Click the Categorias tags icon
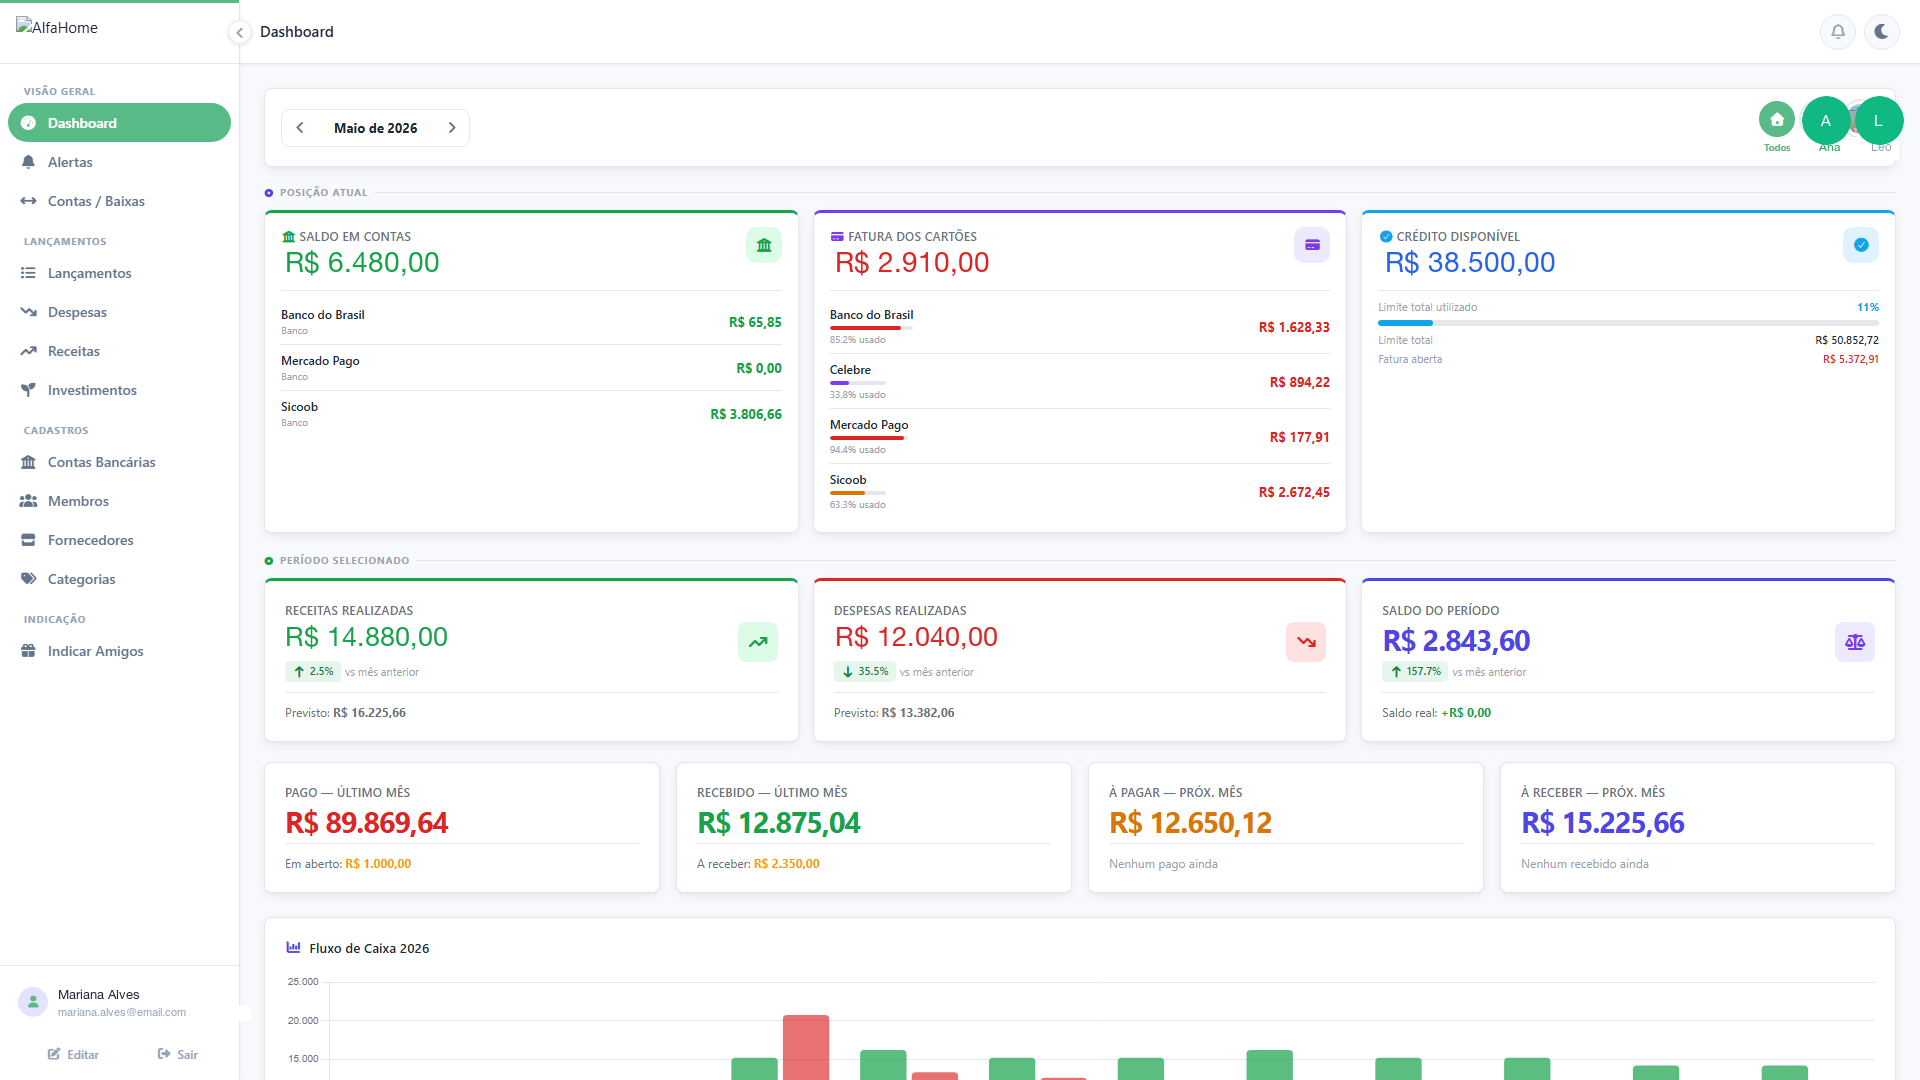The height and width of the screenshot is (1080, 1920). pyautogui.click(x=28, y=579)
